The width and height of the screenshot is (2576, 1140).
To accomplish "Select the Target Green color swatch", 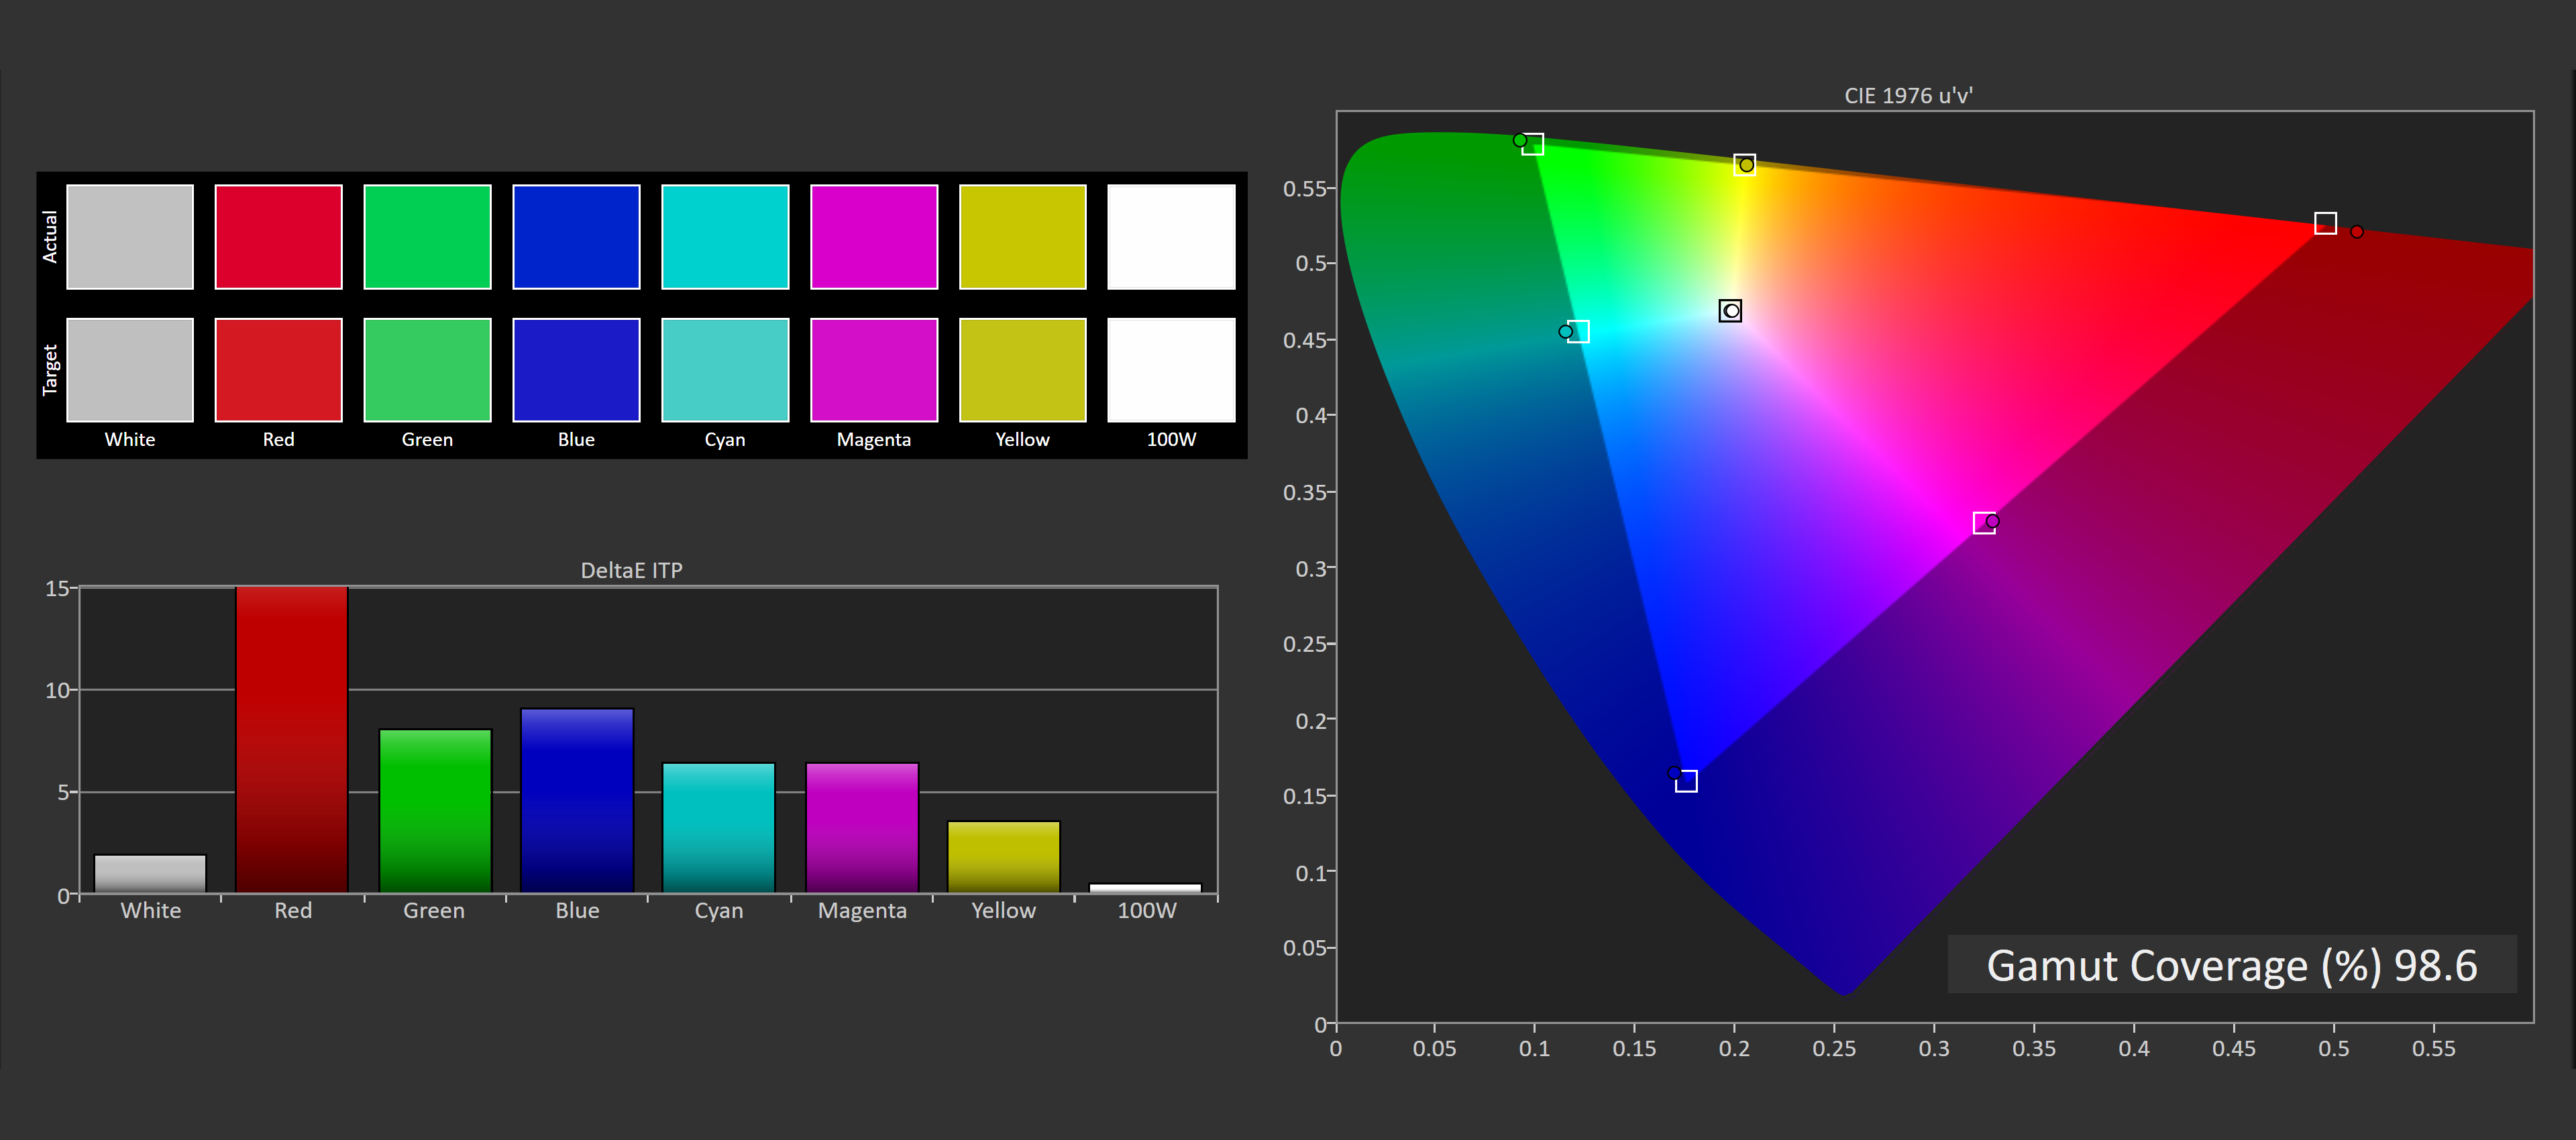I will coord(427,370).
